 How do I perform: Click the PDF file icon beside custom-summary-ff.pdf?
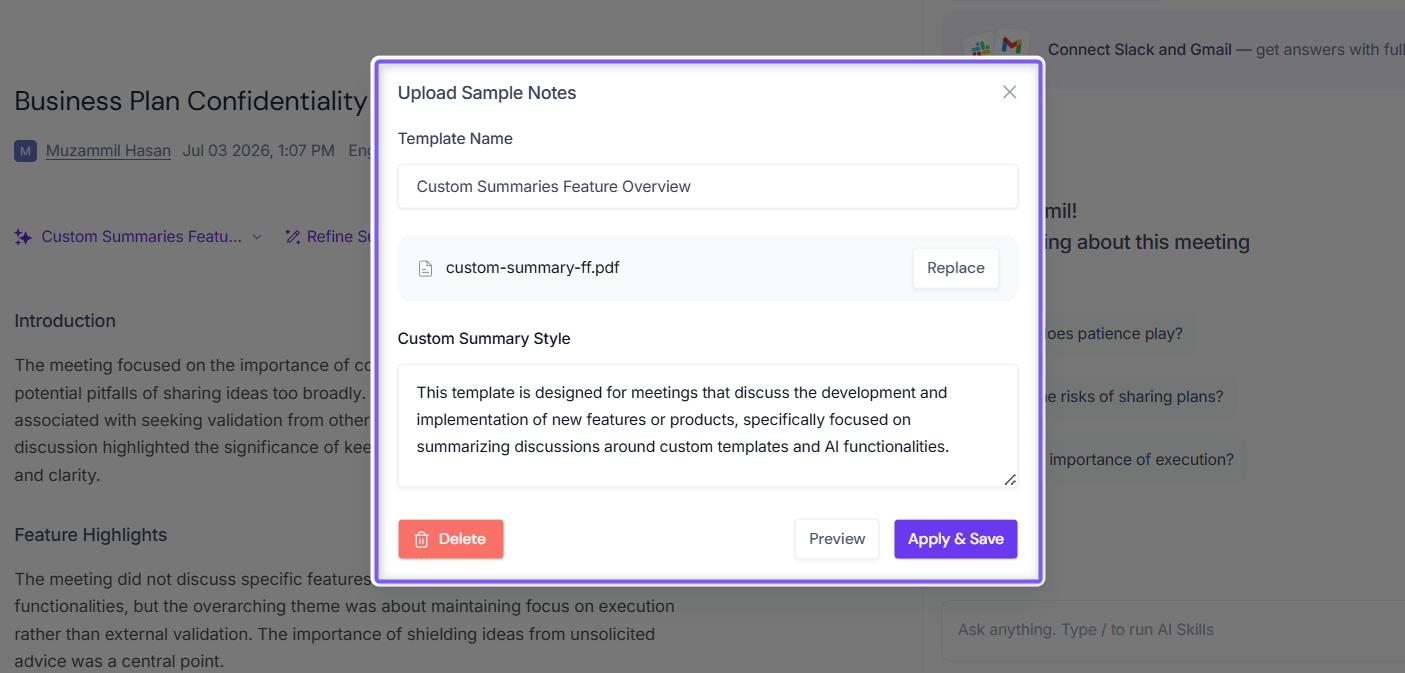click(x=425, y=268)
